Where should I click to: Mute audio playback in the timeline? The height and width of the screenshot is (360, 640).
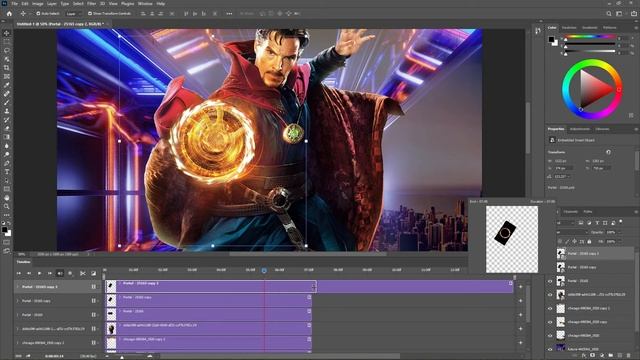(60, 273)
